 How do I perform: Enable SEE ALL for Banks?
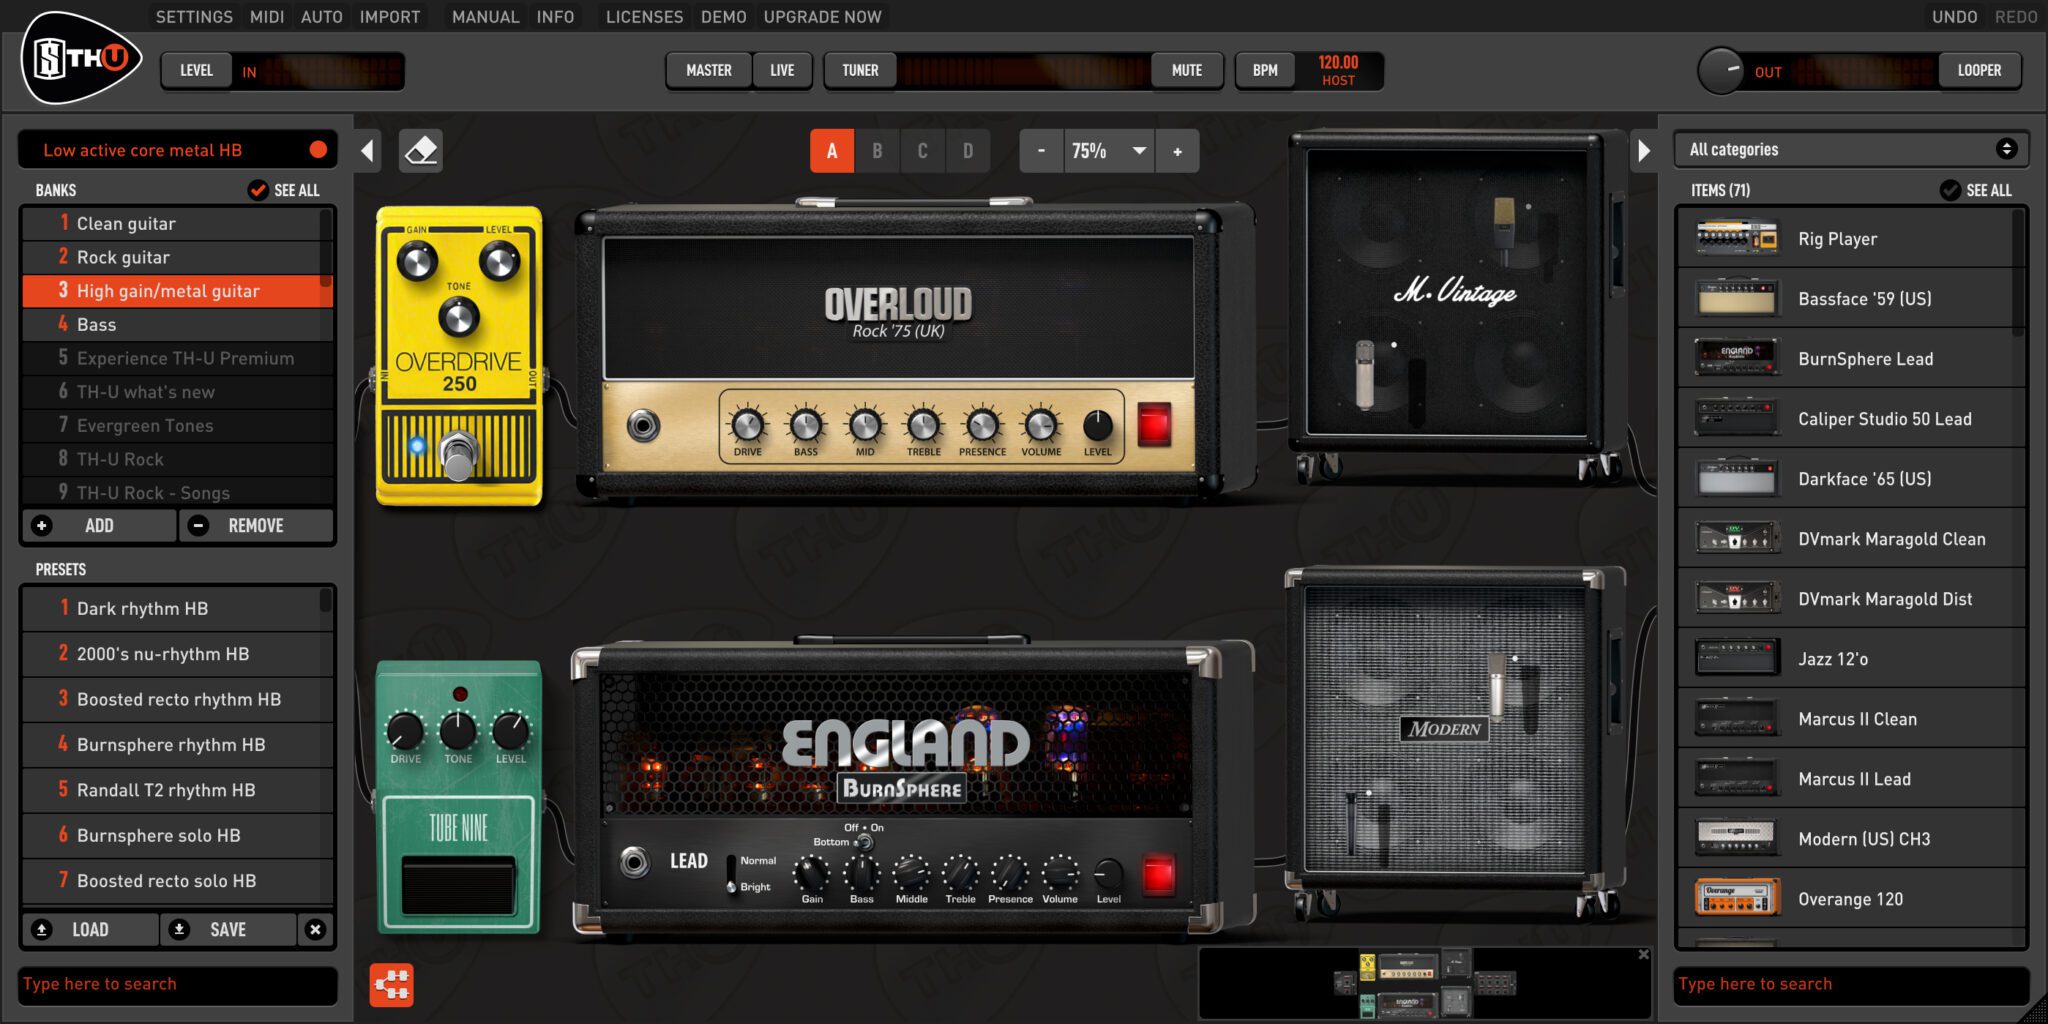(283, 190)
